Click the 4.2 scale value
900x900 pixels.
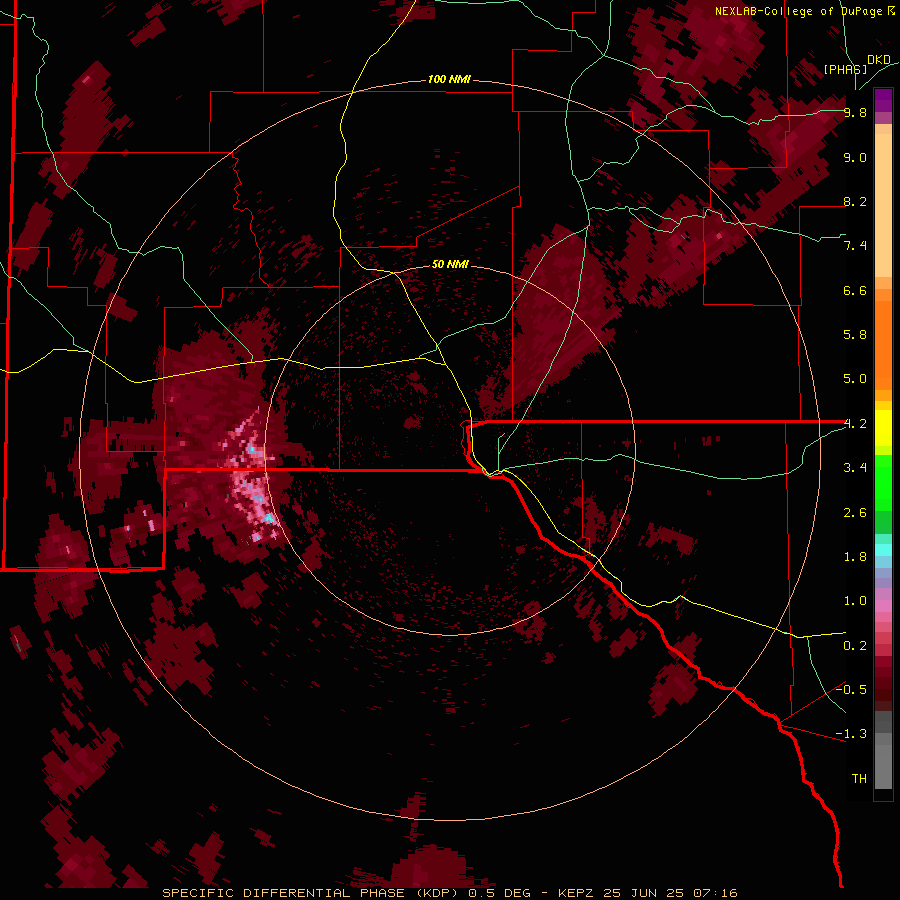pyautogui.click(x=855, y=424)
